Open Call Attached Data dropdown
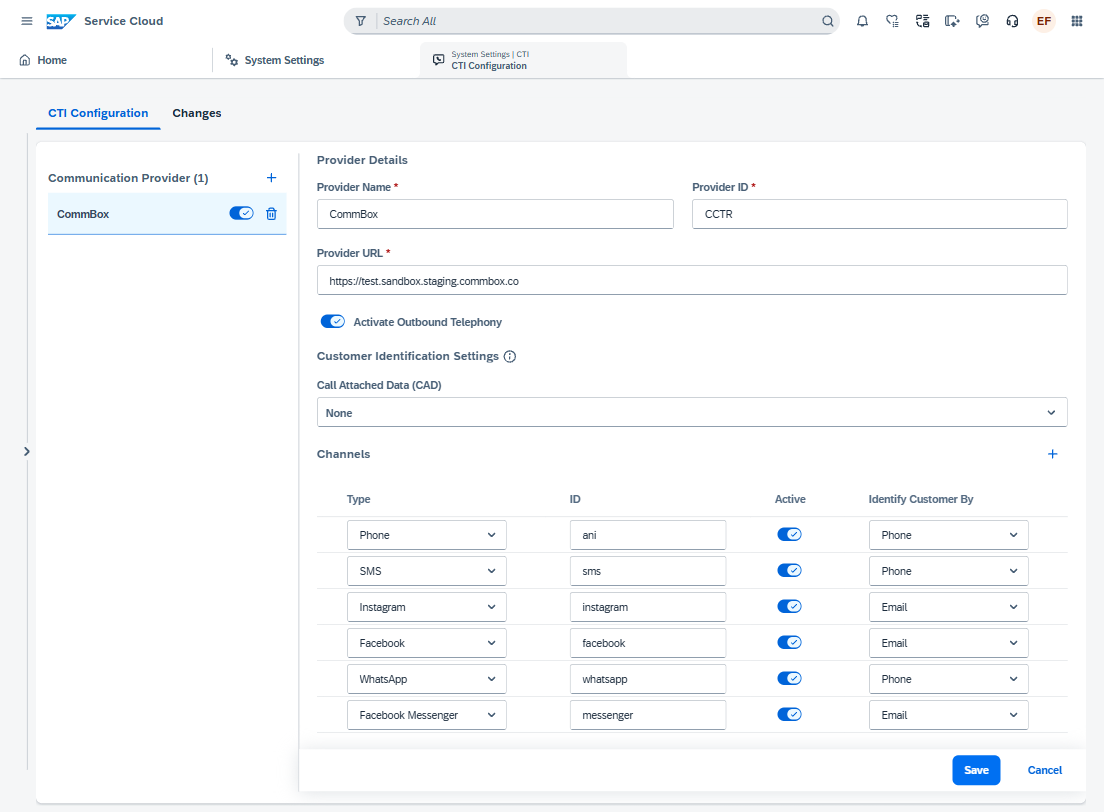1104x812 pixels. pyautogui.click(x=692, y=413)
